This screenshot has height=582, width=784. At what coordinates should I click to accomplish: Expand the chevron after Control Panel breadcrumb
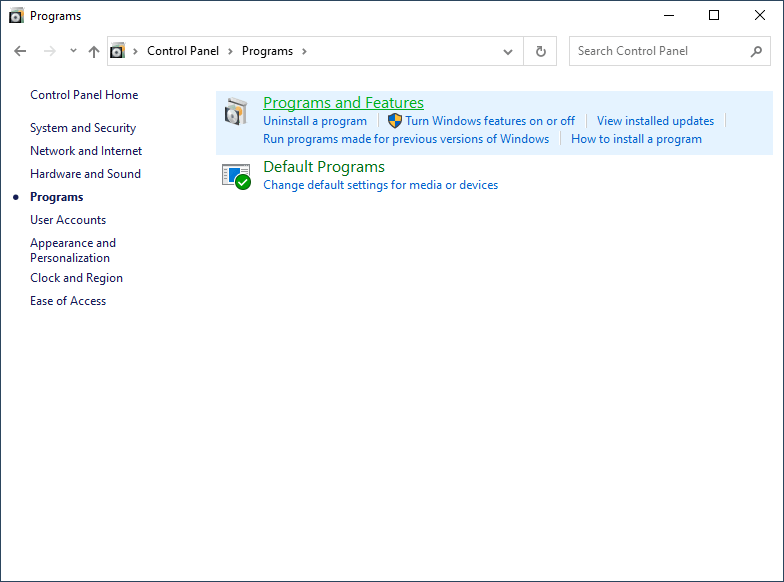[230, 51]
